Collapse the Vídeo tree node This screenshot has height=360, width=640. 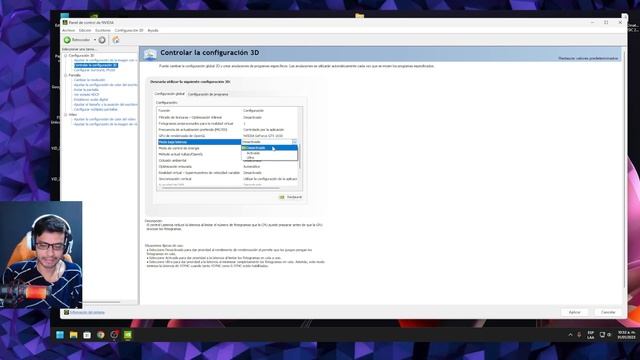[x=65, y=115]
